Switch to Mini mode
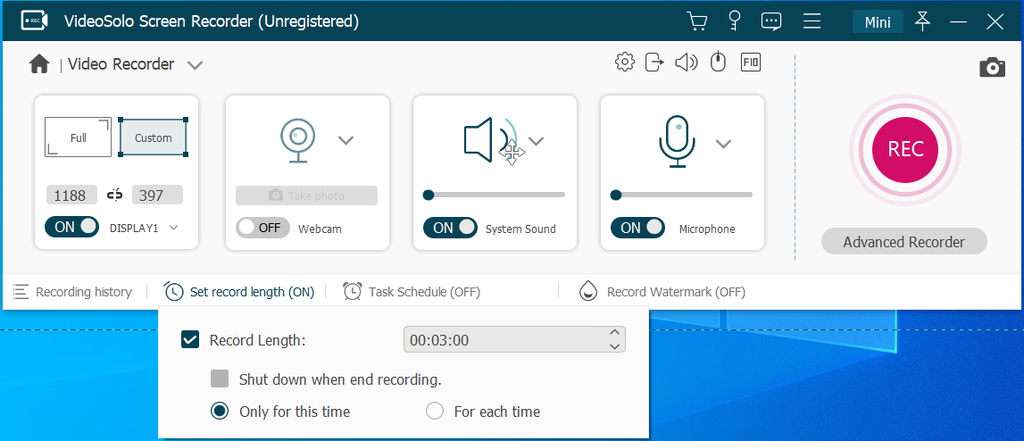1024x441 pixels. pos(878,22)
